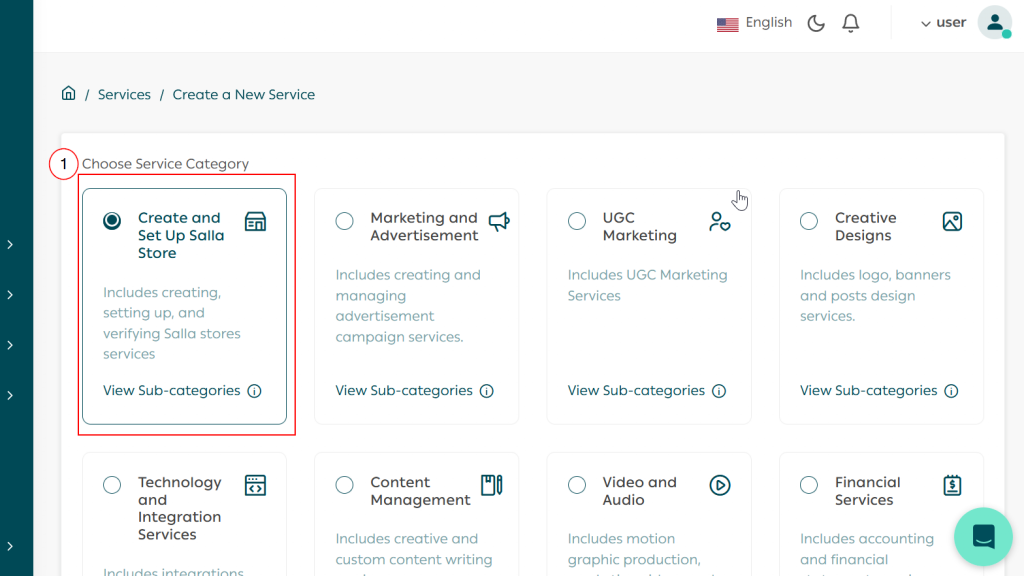The height and width of the screenshot is (576, 1024).
Task: Select Marketing and Advertisement radio button
Action: click(345, 221)
